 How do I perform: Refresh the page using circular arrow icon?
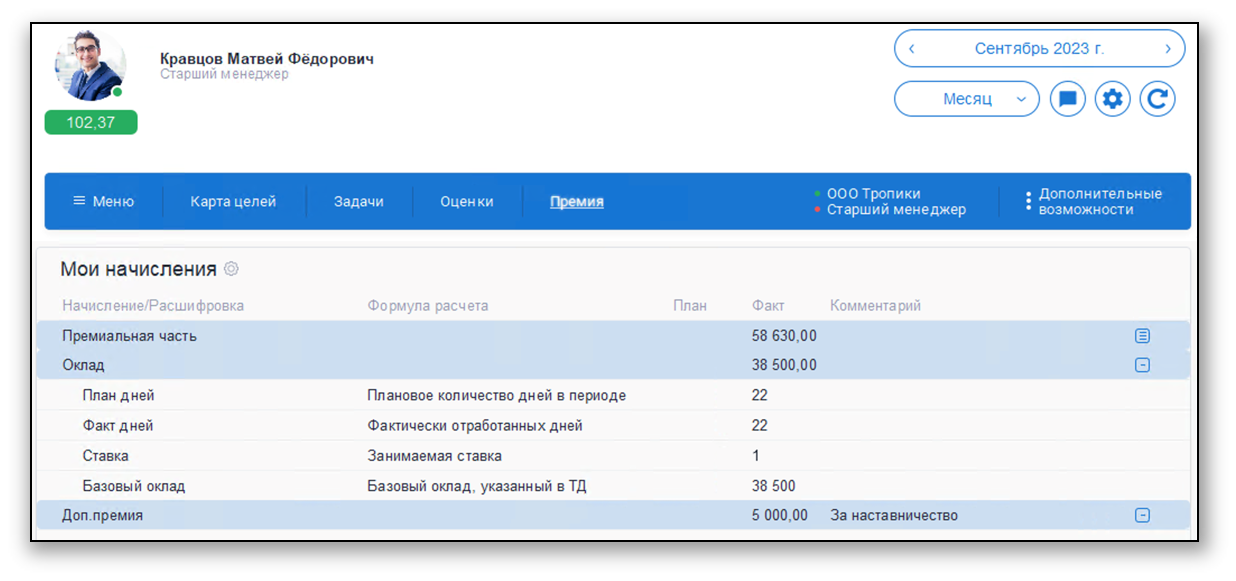(1157, 98)
